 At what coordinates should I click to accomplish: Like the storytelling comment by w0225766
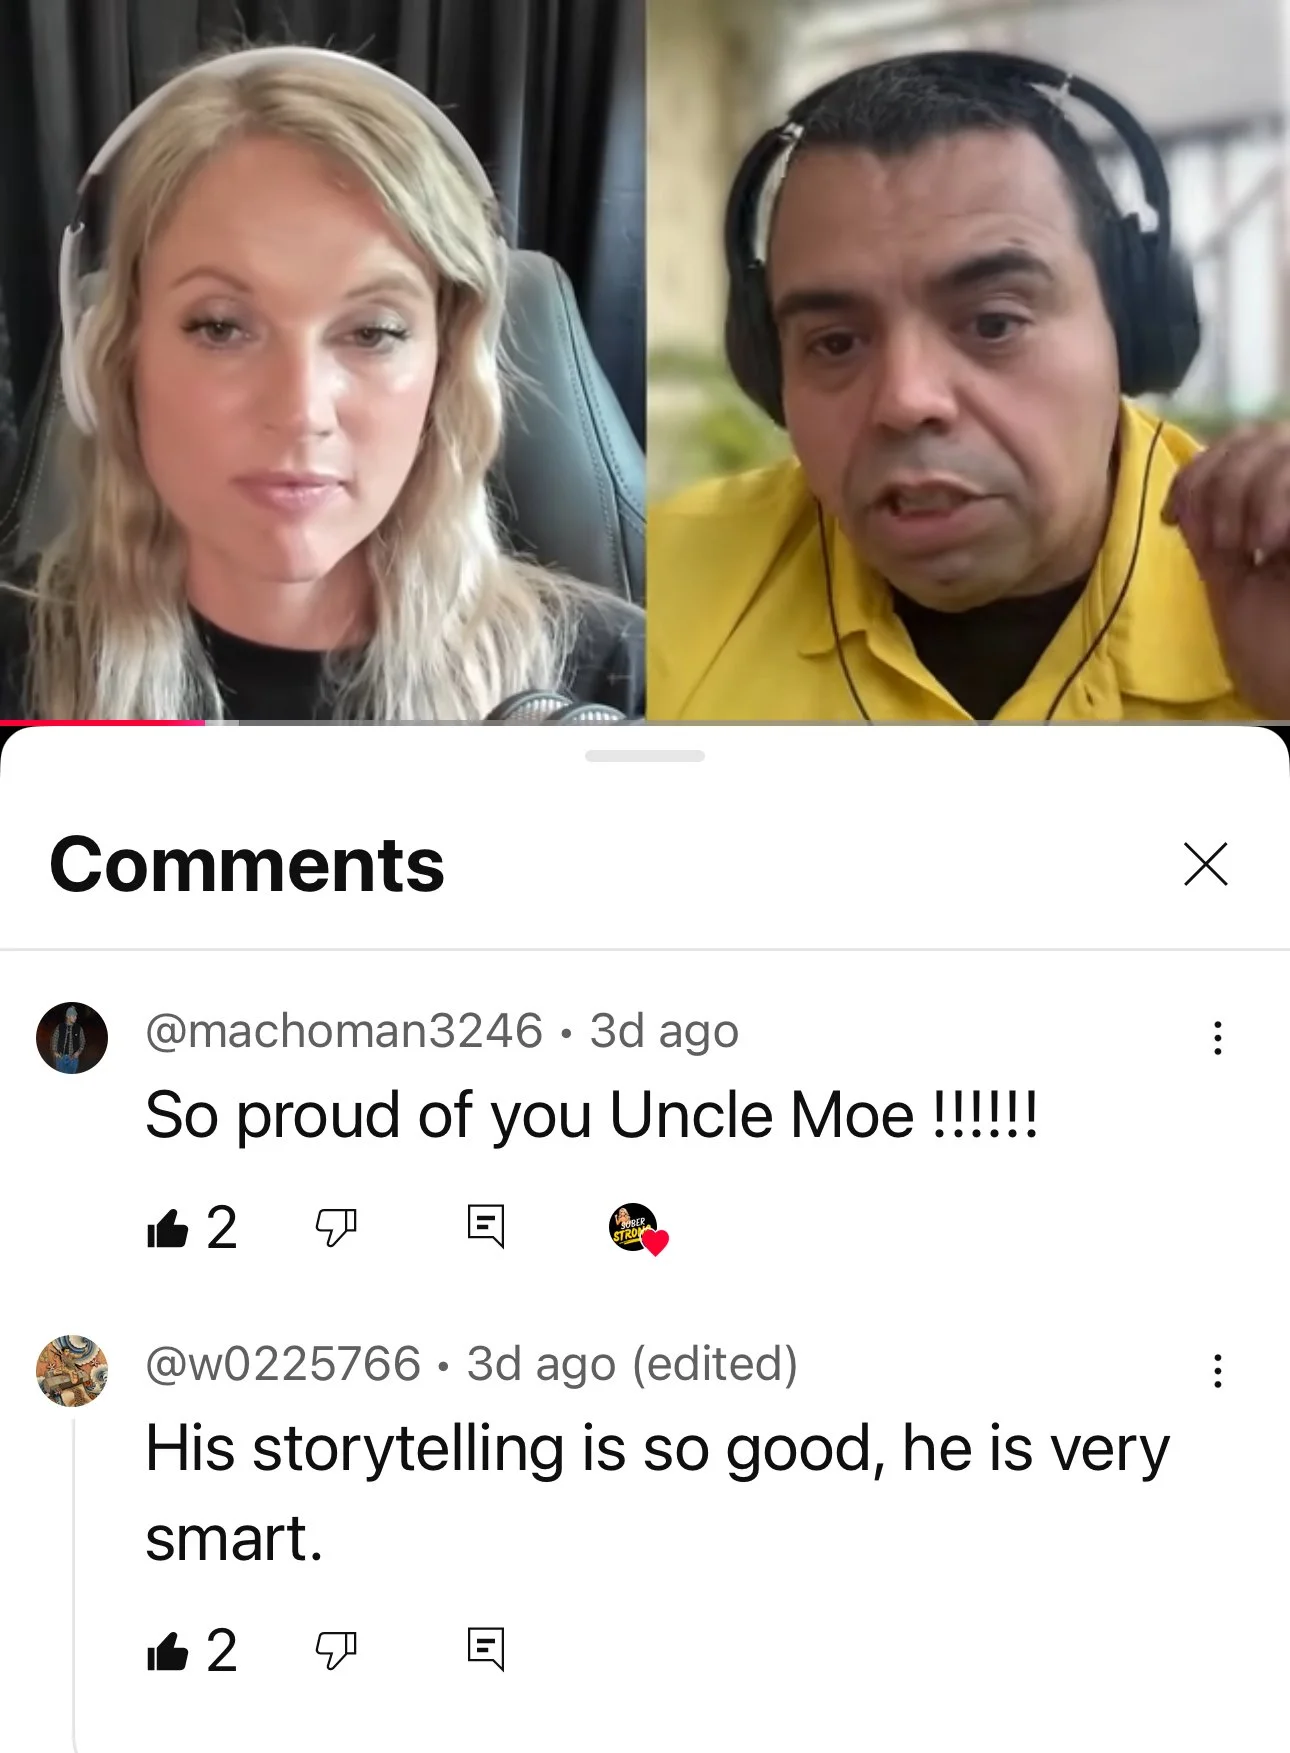[x=167, y=1651]
